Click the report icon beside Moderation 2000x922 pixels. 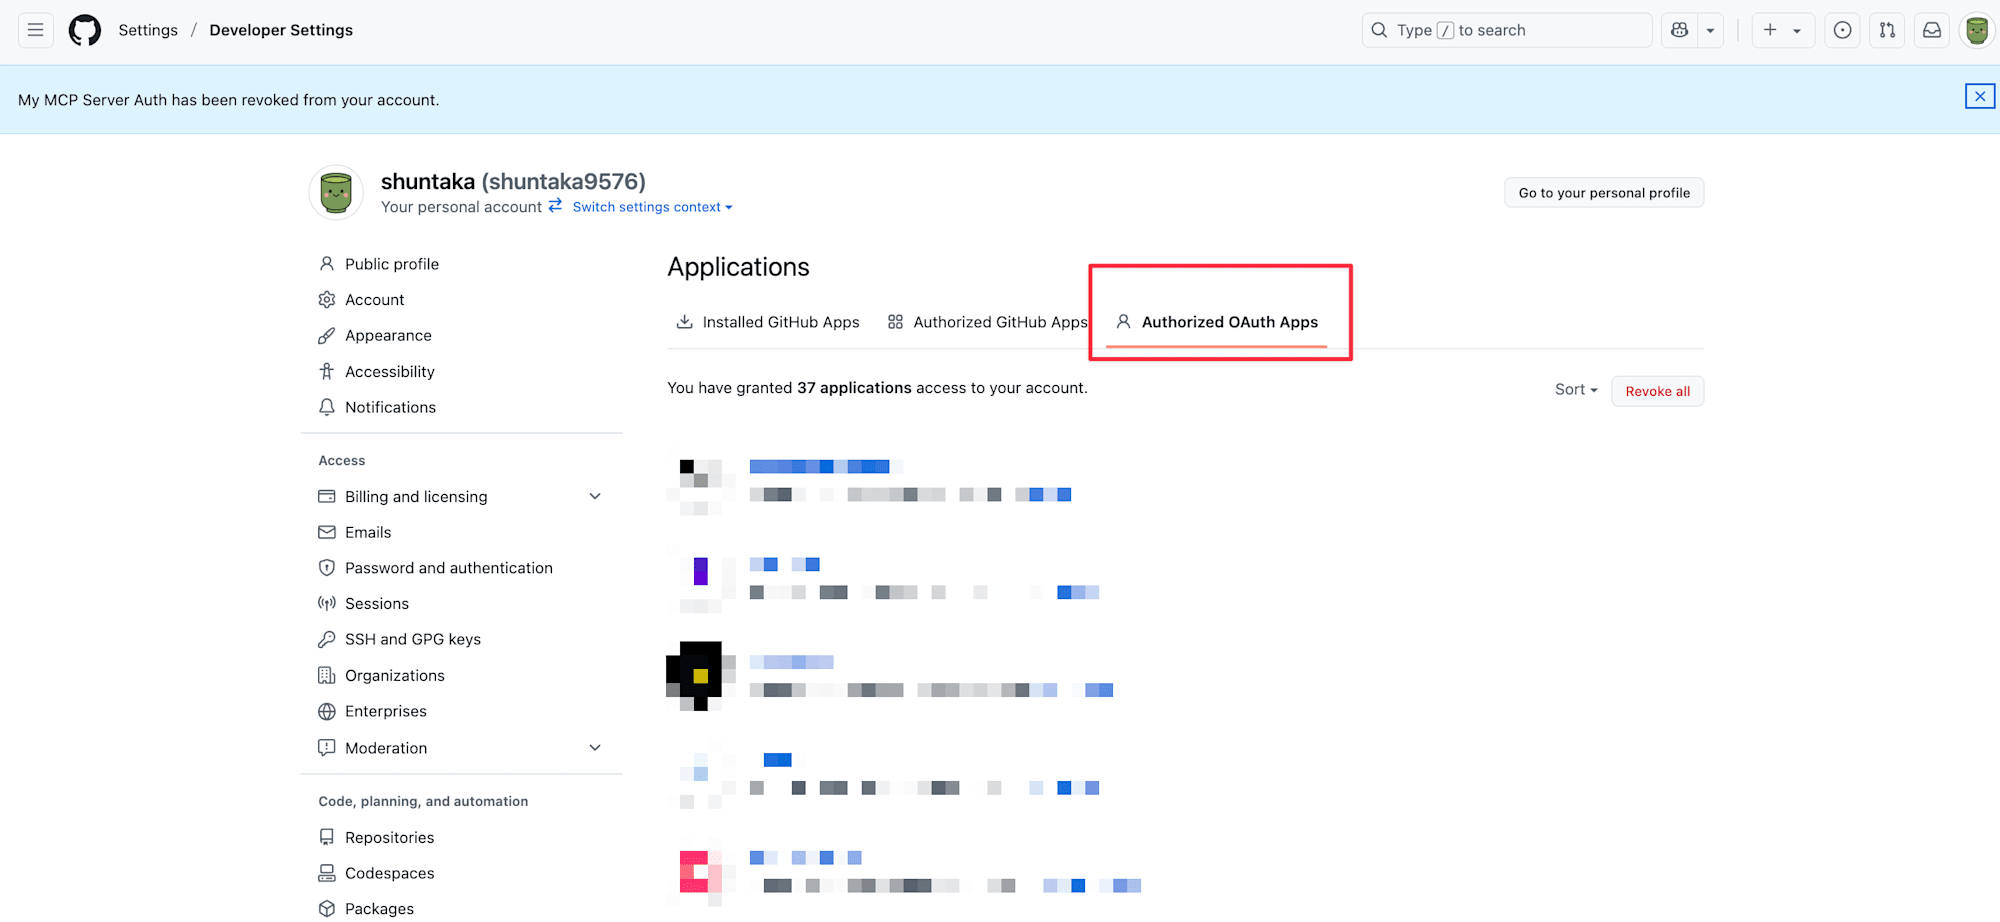click(326, 748)
